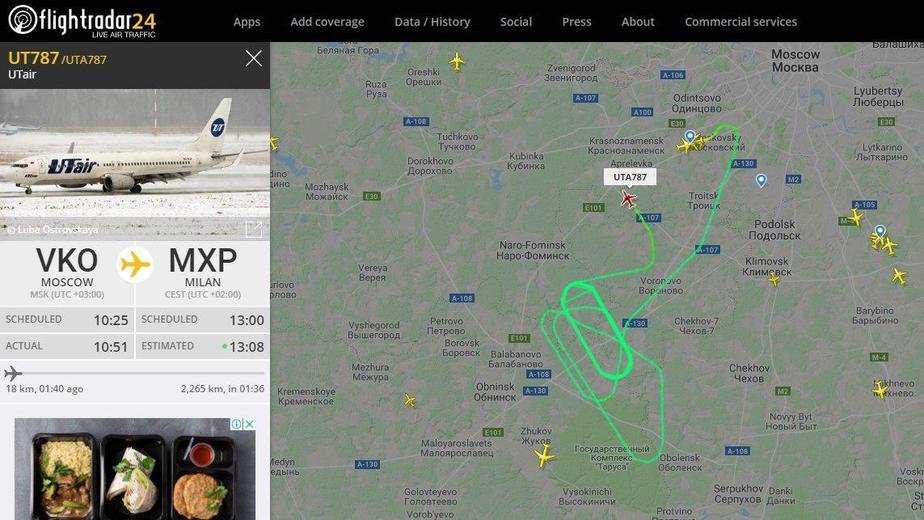Click the flightradar24 logo

tap(82, 21)
